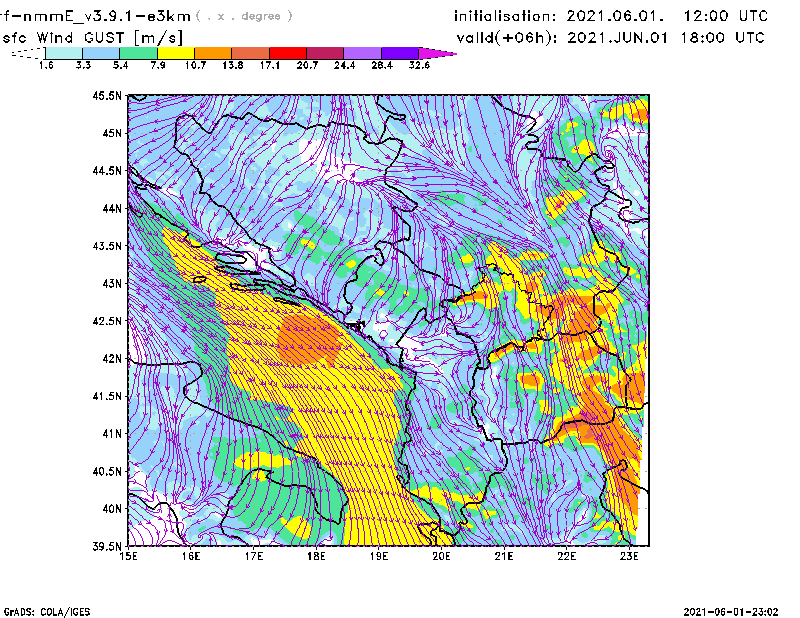Image resolution: width=800 pixels, height=618 pixels.
Task: Click the lavender 24.4–28.4 legend swatch
Action: pyautogui.click(x=363, y=53)
